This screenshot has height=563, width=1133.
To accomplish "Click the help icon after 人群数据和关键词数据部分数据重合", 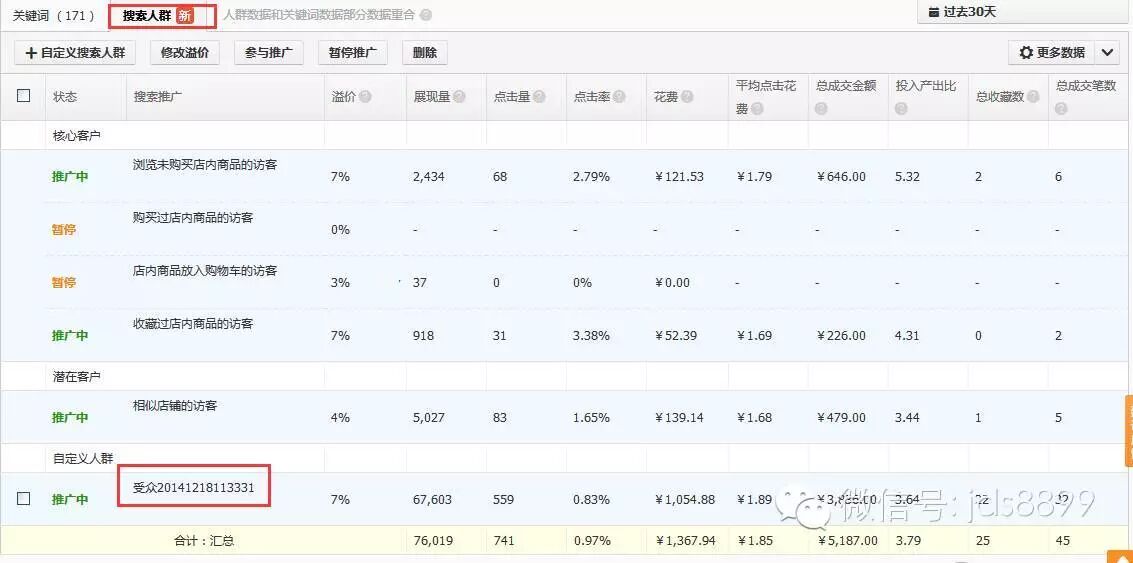I will (x=426, y=15).
